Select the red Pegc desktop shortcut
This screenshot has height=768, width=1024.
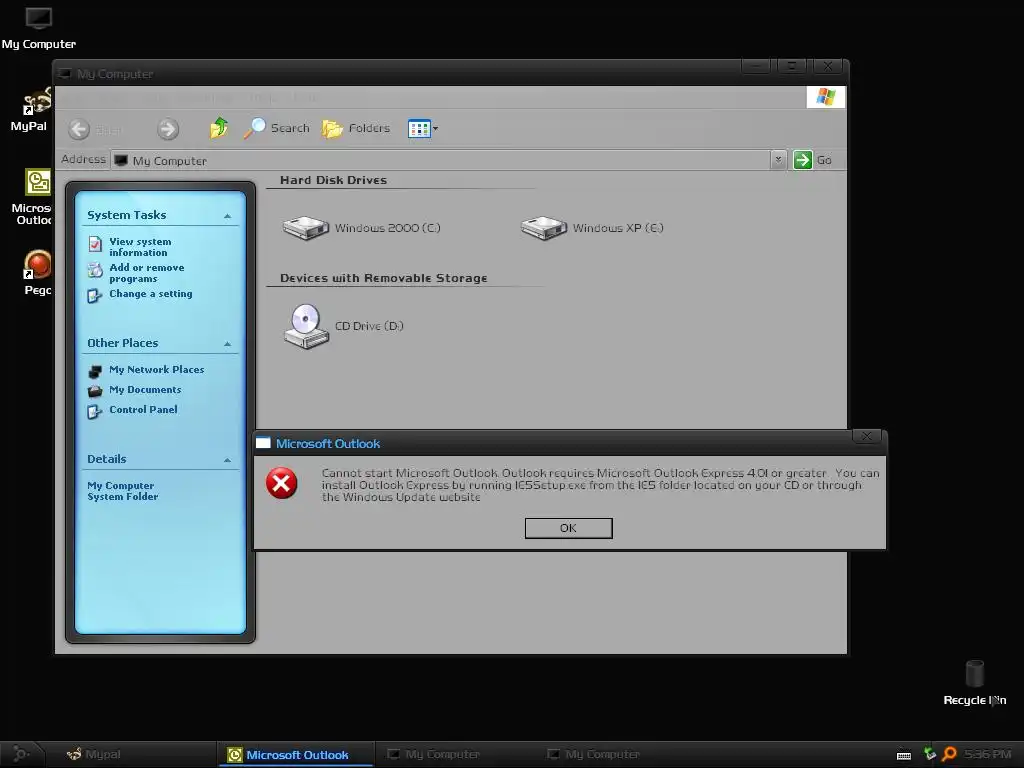point(37,272)
